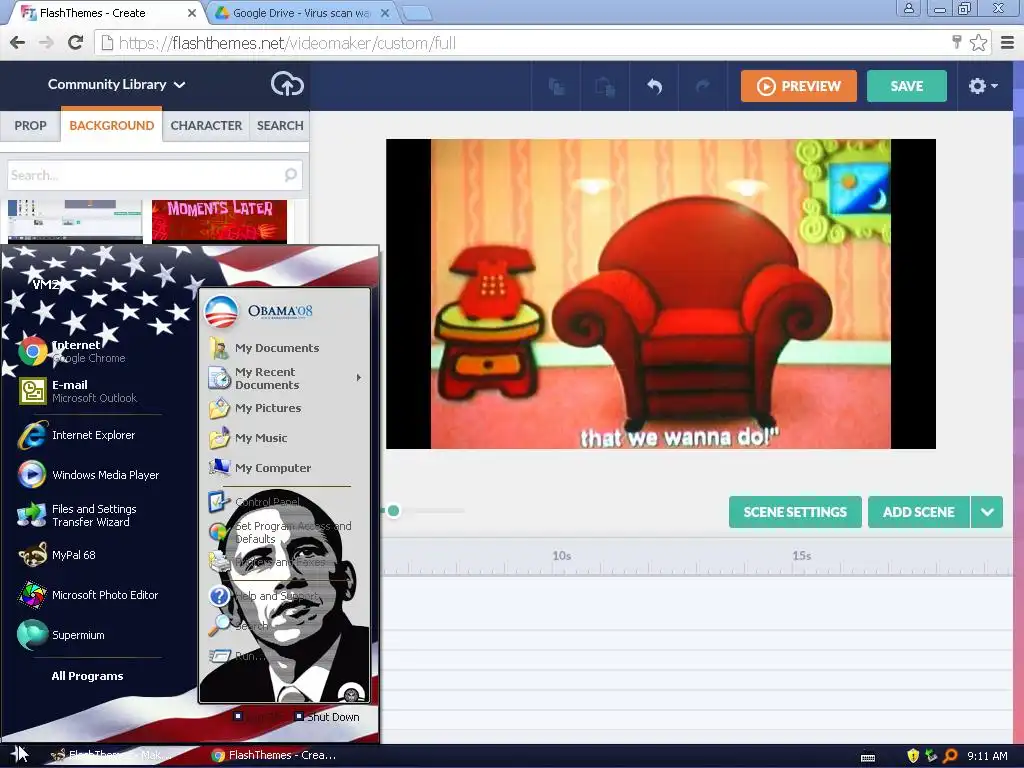Select the desktop screenshot background thumbnail
The height and width of the screenshot is (768, 1024).
point(75,221)
